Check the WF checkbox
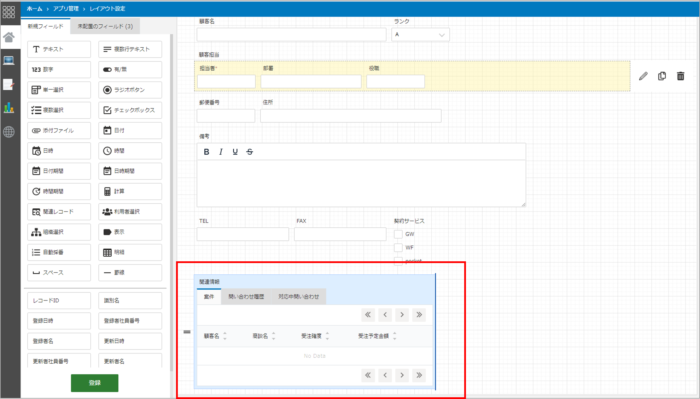 [398, 247]
